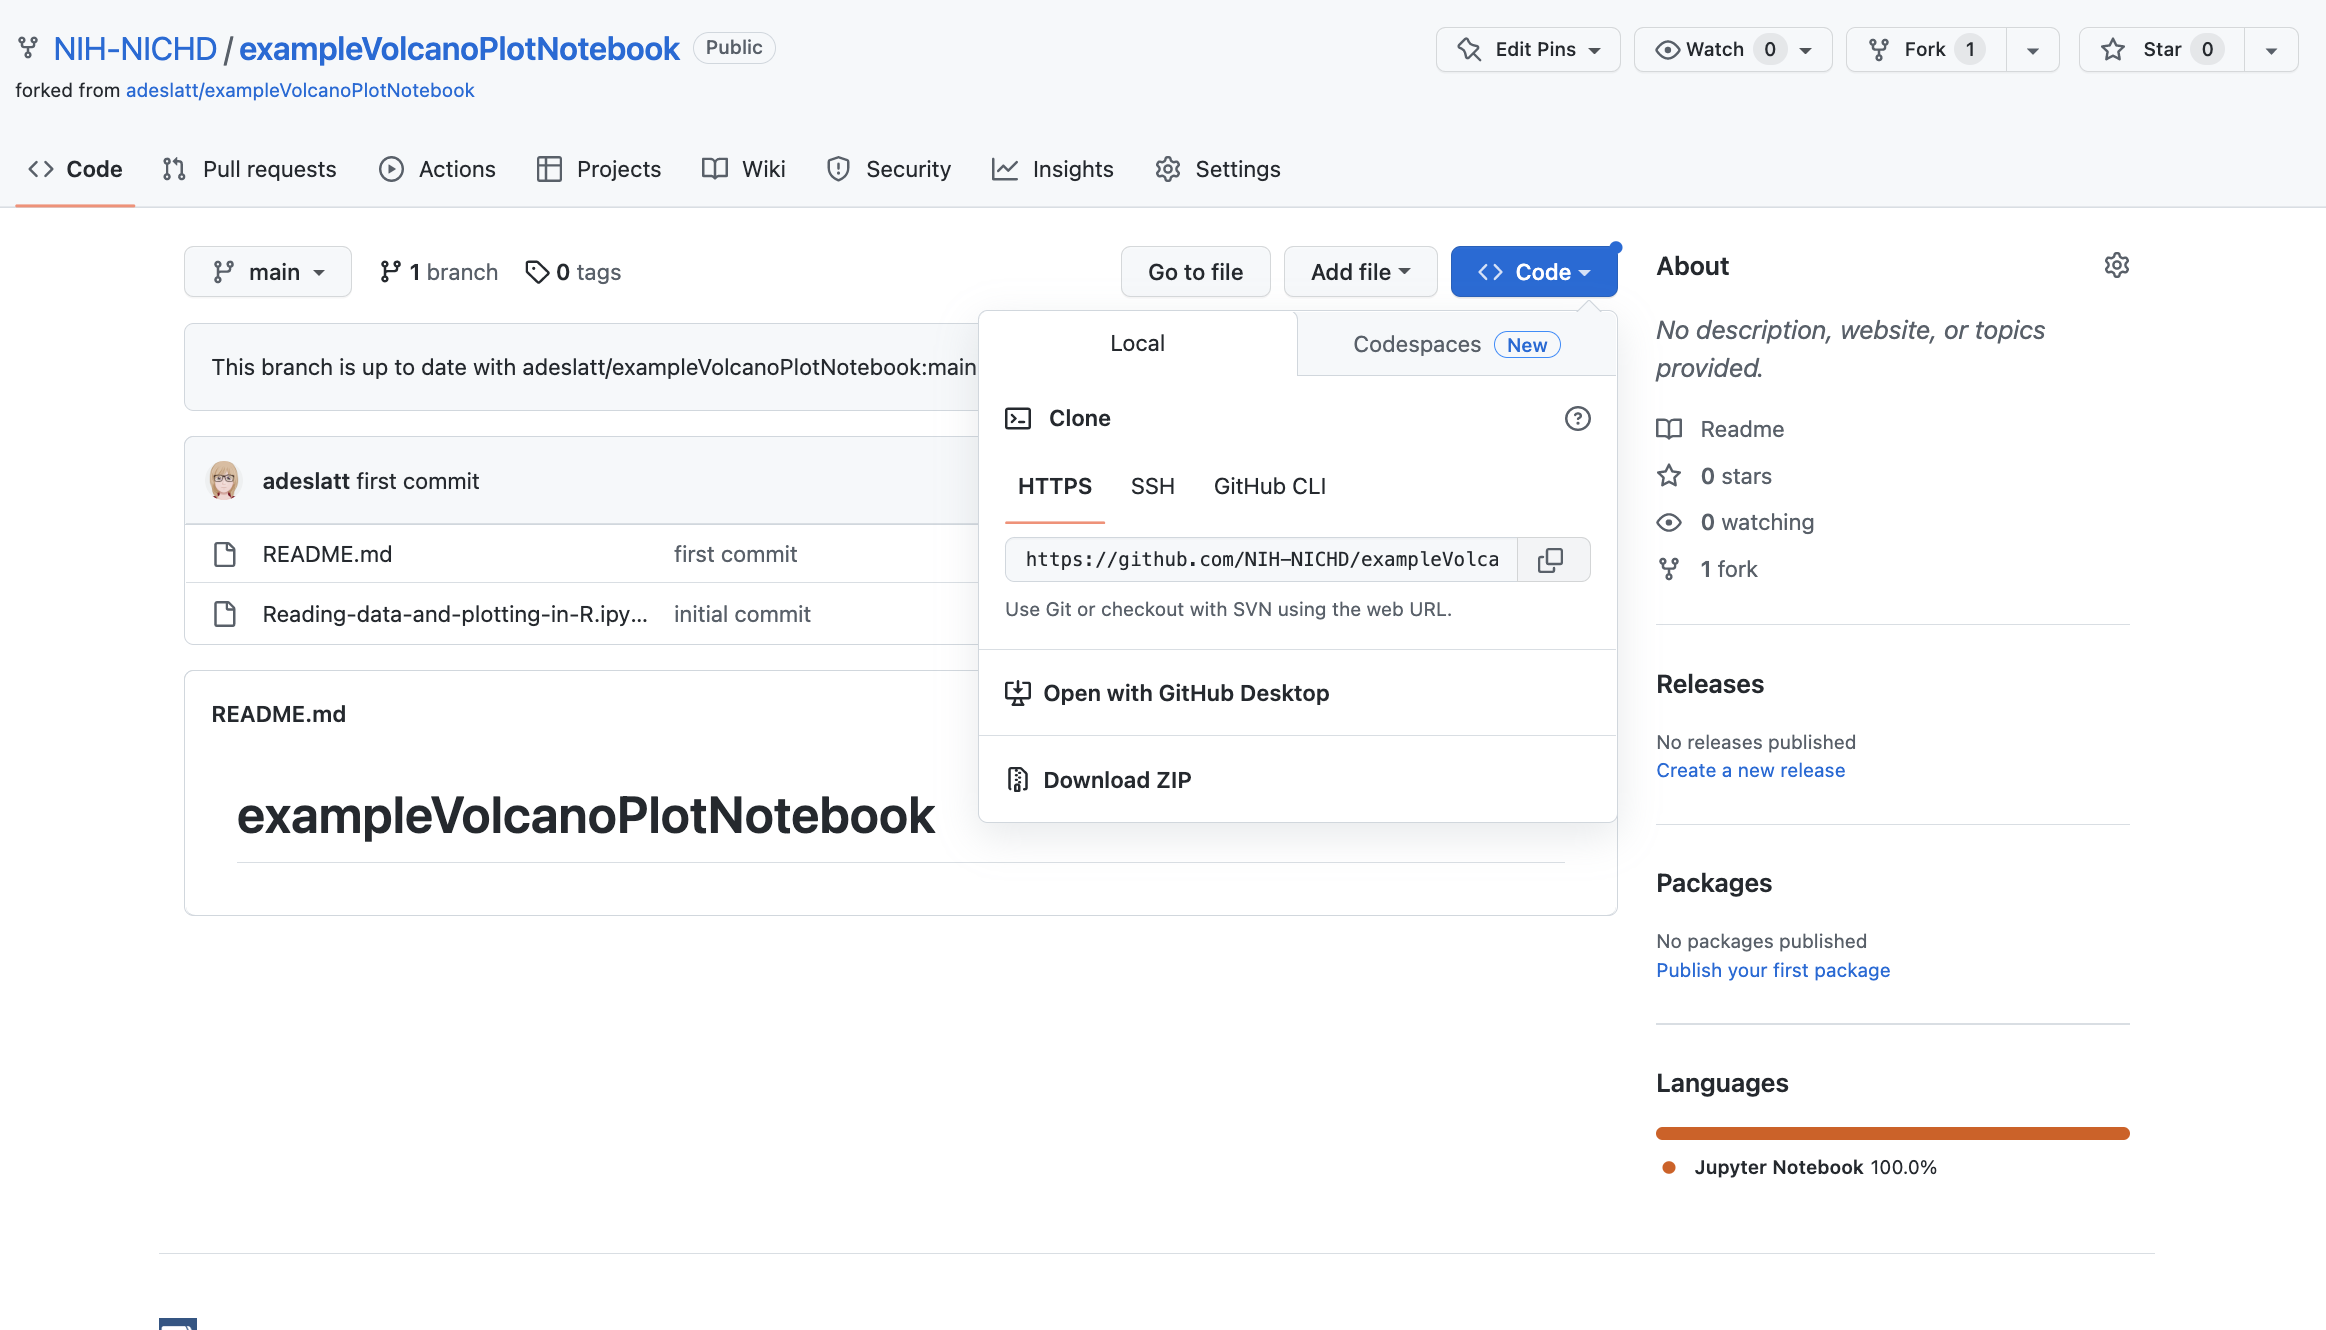Open the main branch selector
Viewport: 2326px width, 1330px height.
click(268, 272)
